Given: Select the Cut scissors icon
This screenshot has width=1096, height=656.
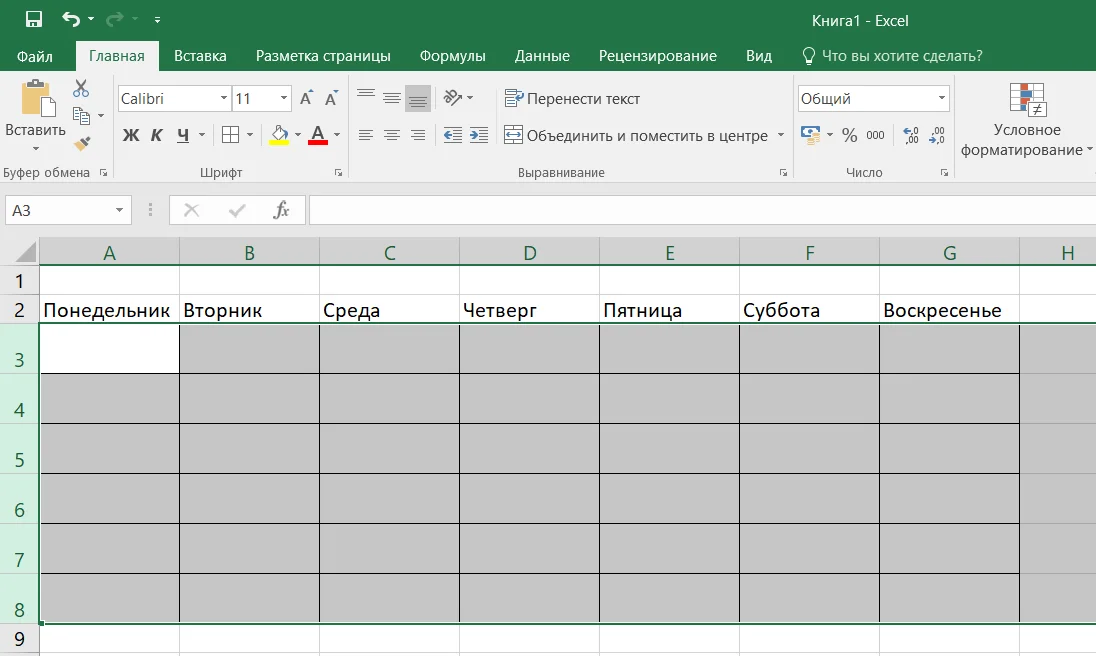Looking at the screenshot, I should [x=81, y=88].
